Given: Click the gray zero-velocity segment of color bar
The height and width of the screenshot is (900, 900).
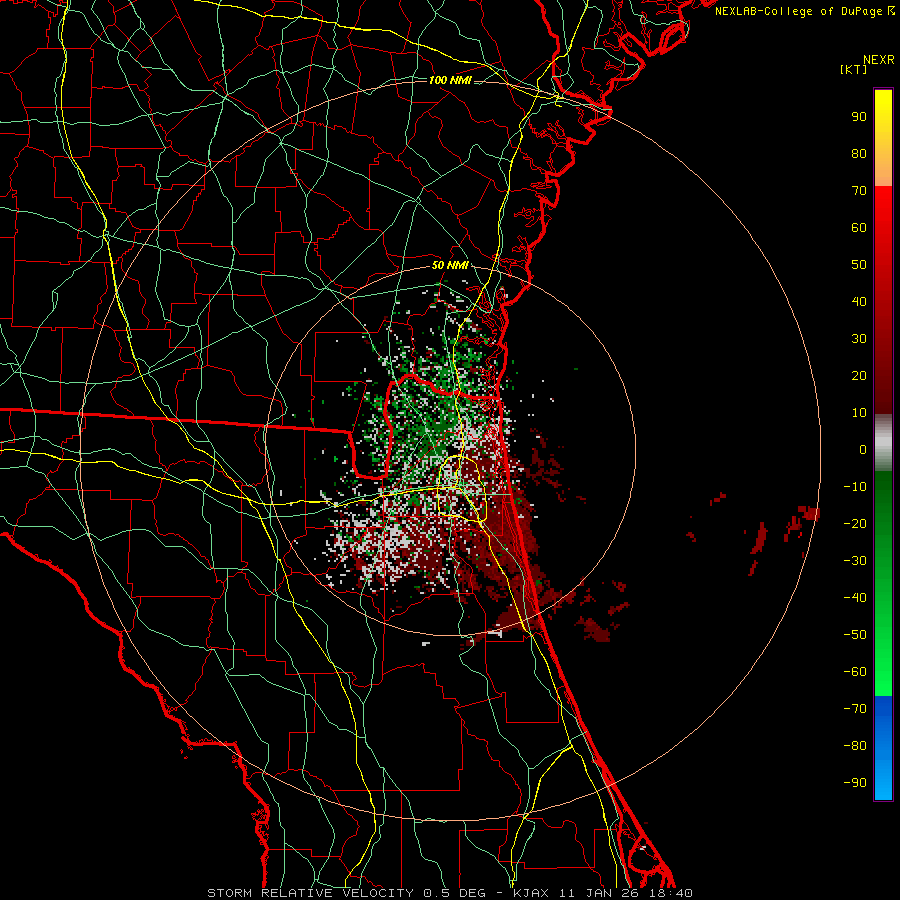Looking at the screenshot, I should pyautogui.click(x=883, y=443).
